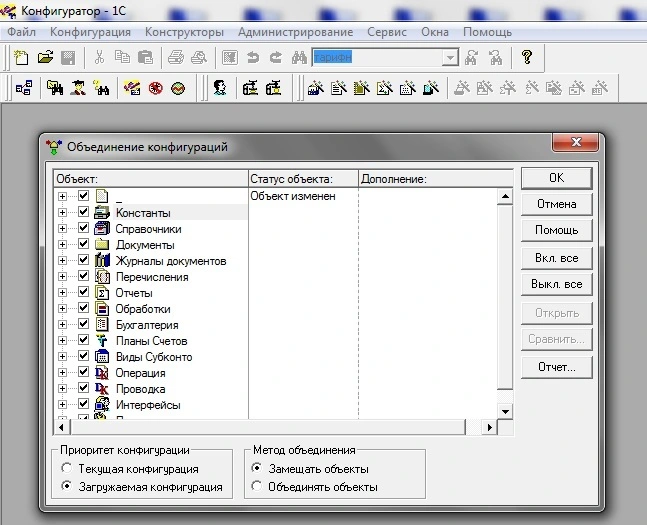Click the Open folder toolbar icon

coord(44,58)
